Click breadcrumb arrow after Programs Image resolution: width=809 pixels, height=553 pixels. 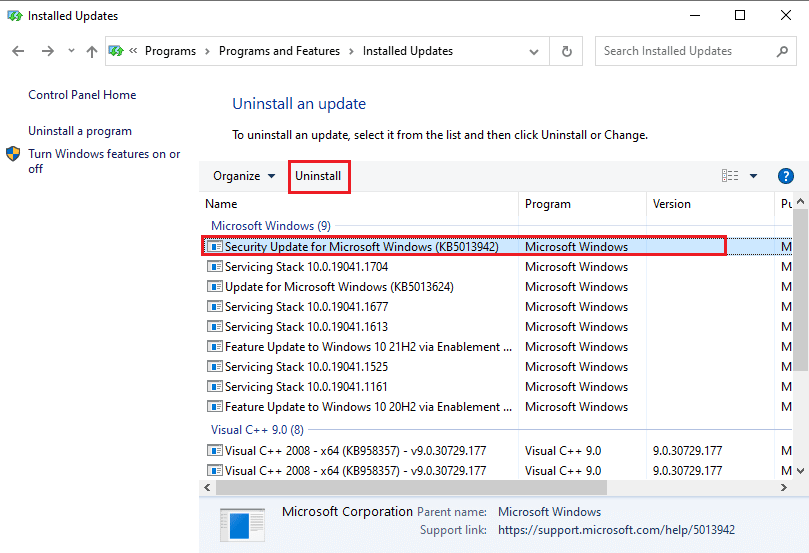click(207, 51)
